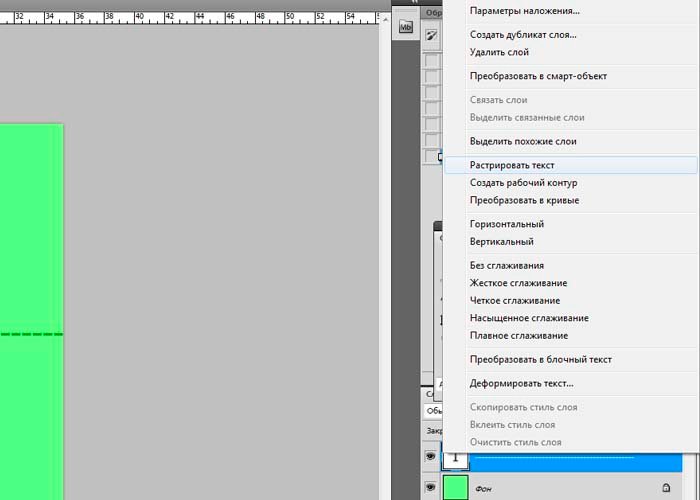
Task: Set text orientation to Вертикальный
Action: coord(501,242)
